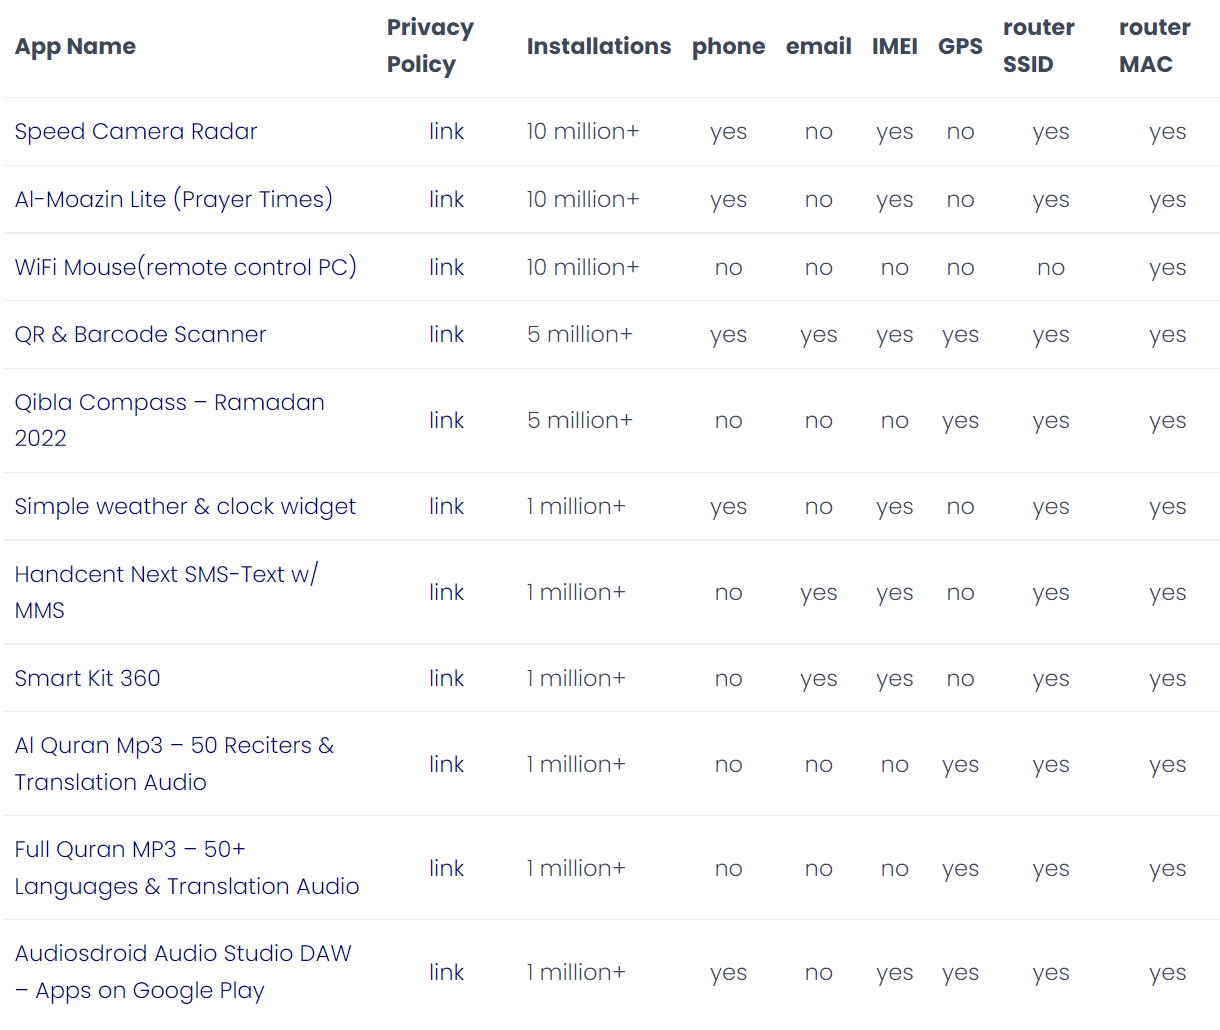The height and width of the screenshot is (1030, 1220).
Task: Open privacy policy link for Speed Camera Radar
Action: coord(446,132)
